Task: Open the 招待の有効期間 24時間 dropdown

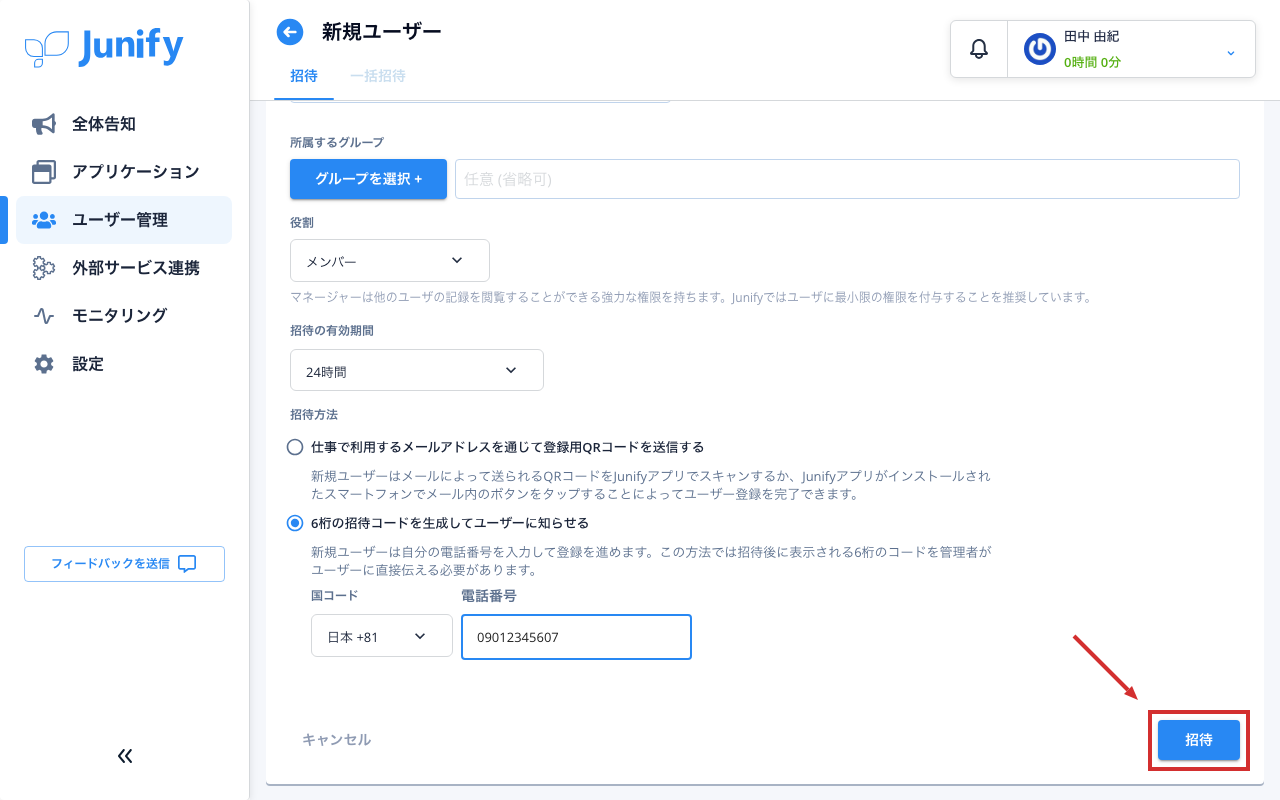Action: [x=417, y=370]
